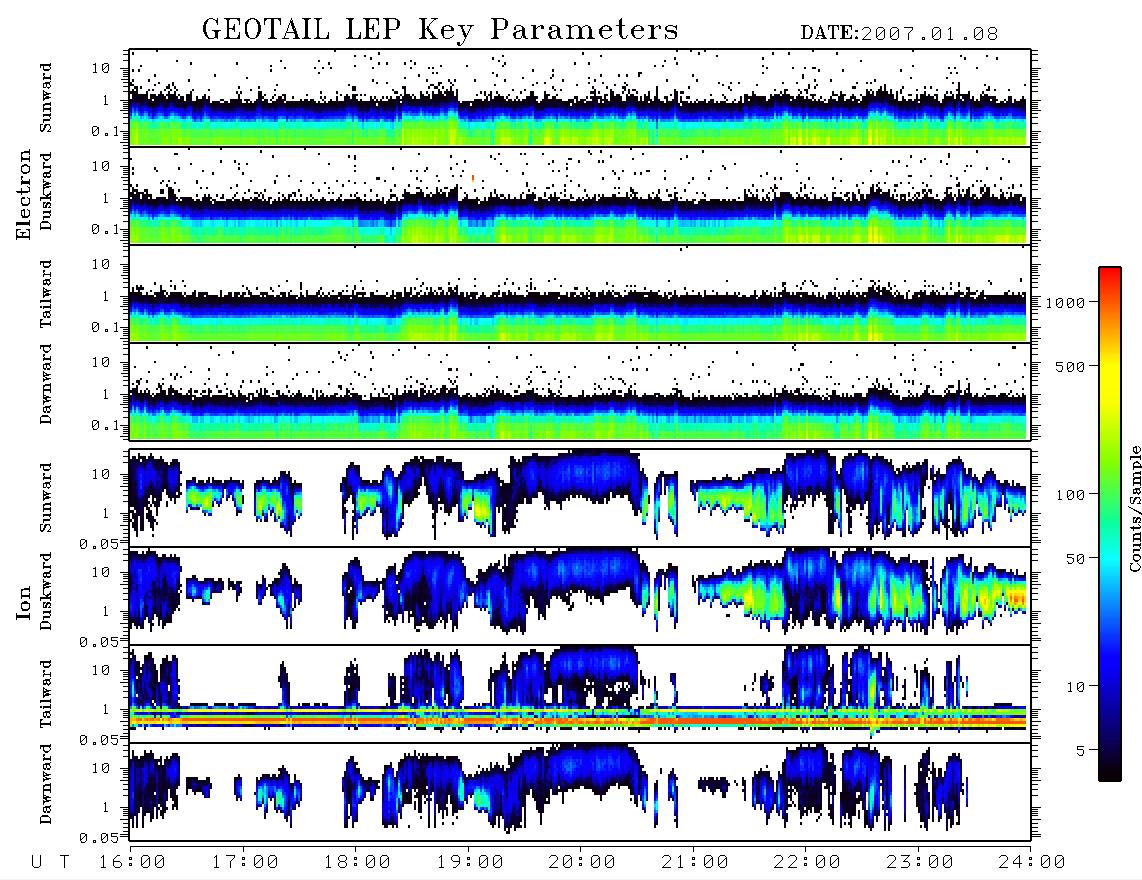
Task: Click the 18:00 time axis label
Action: pyautogui.click(x=357, y=862)
